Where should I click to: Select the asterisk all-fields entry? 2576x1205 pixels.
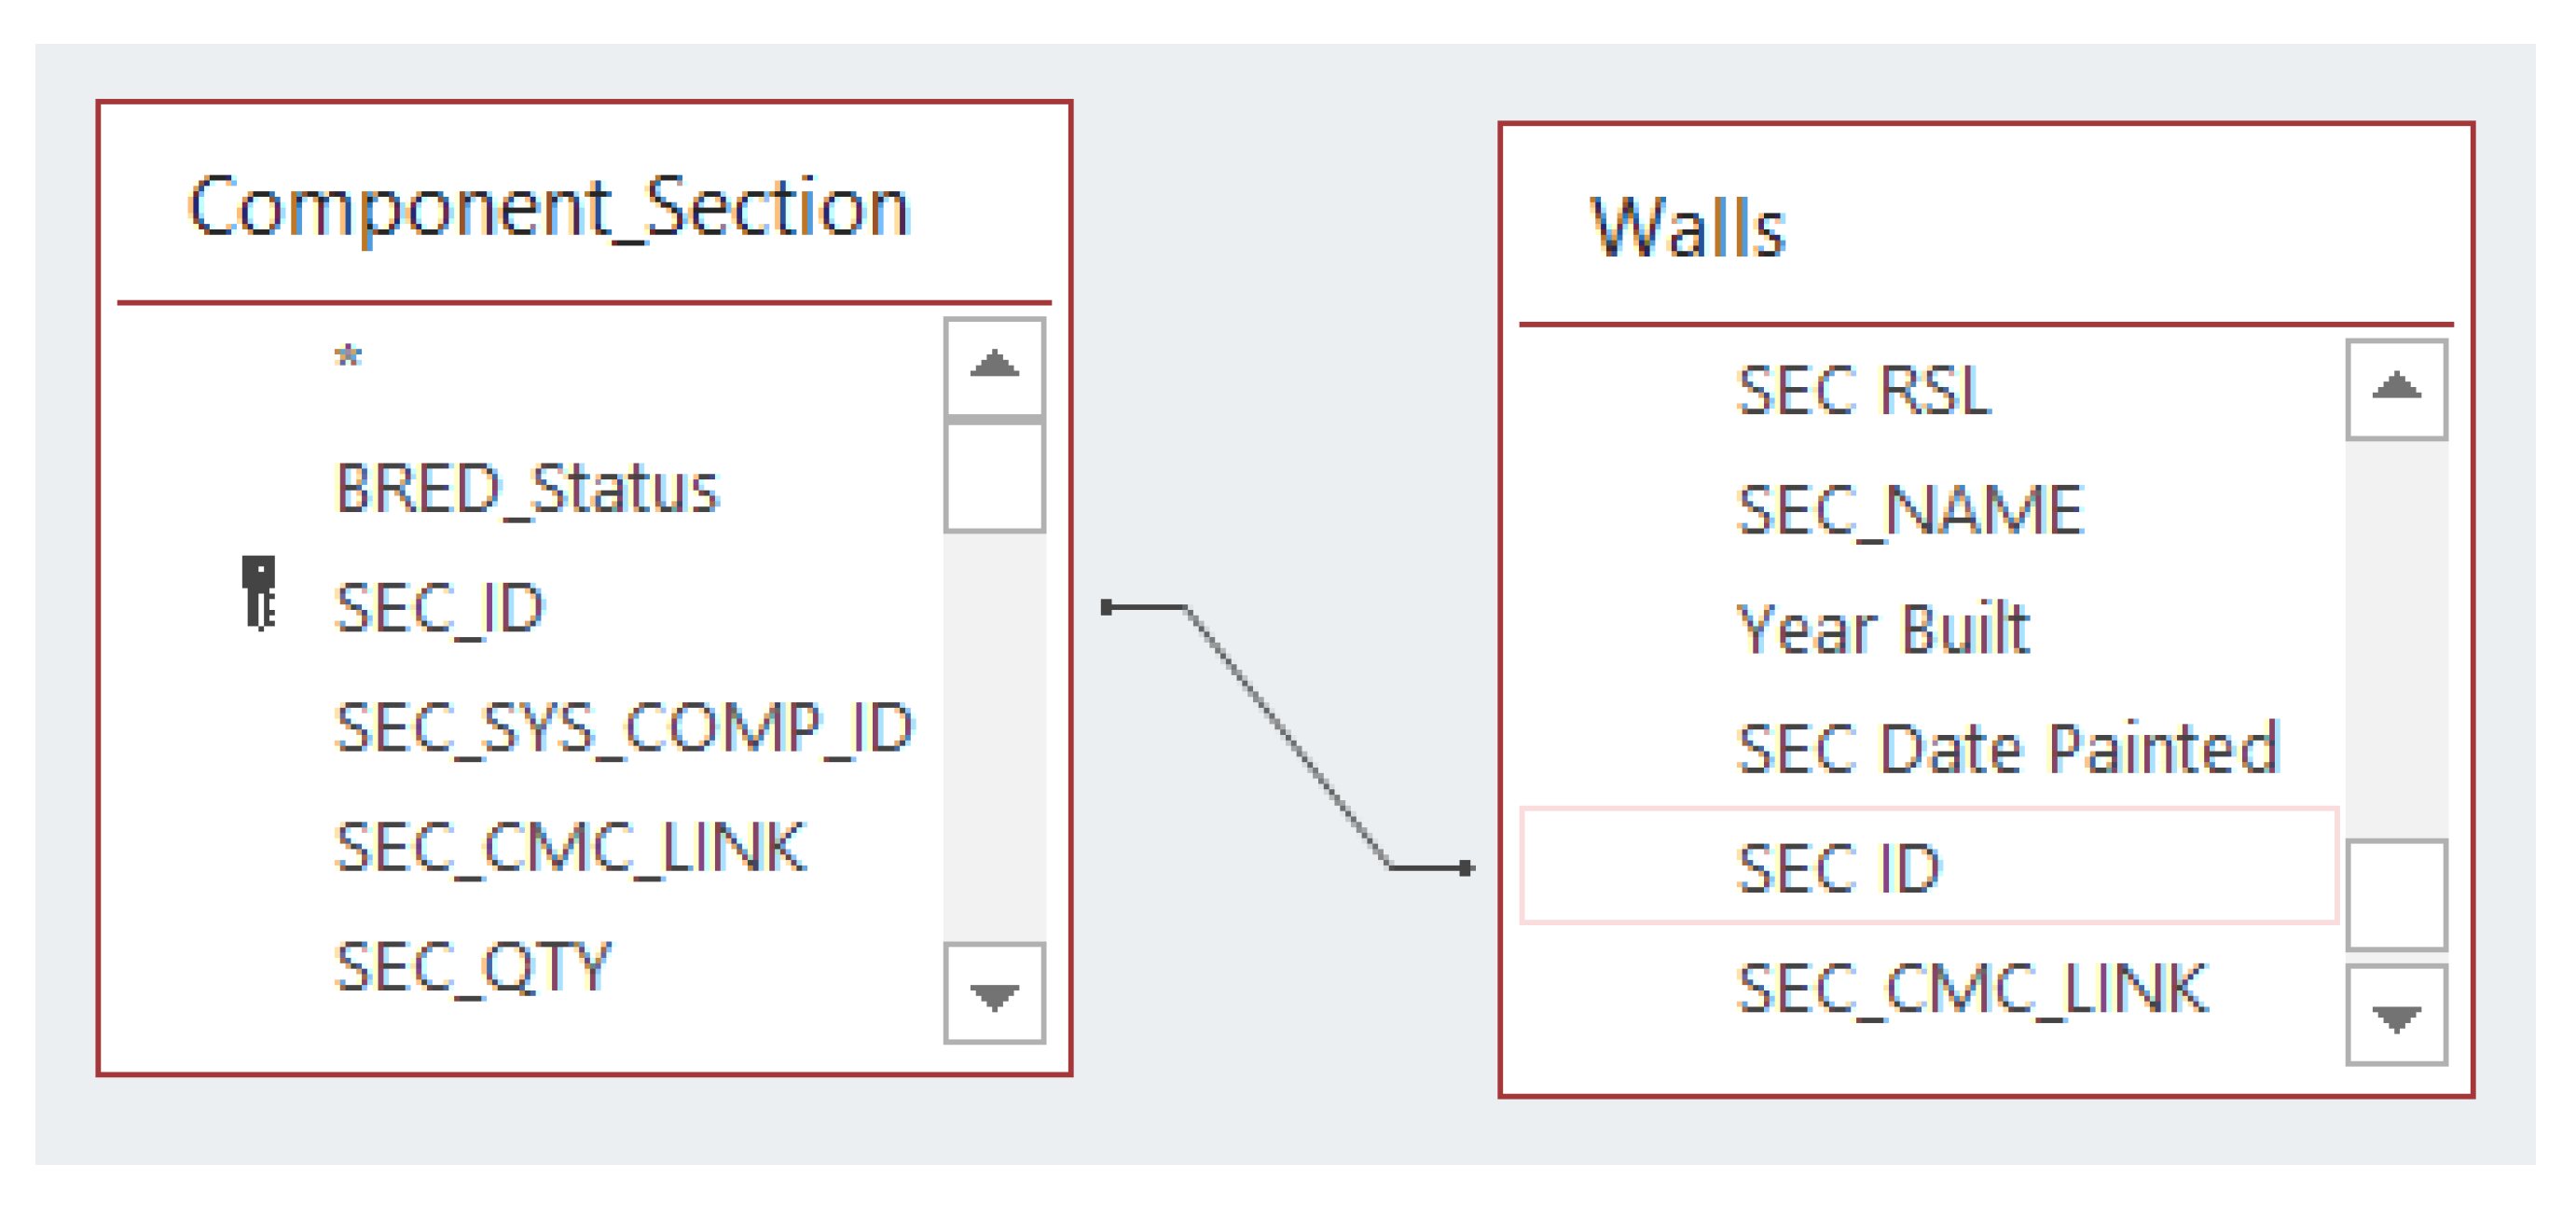(348, 357)
